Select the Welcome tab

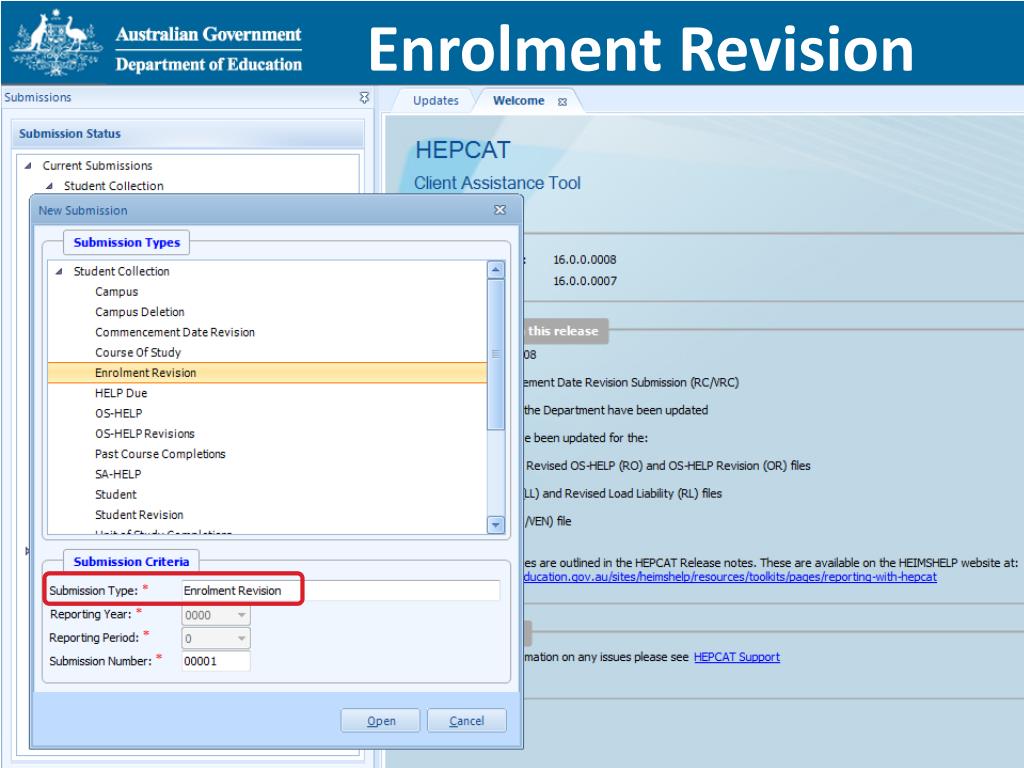[x=519, y=101]
